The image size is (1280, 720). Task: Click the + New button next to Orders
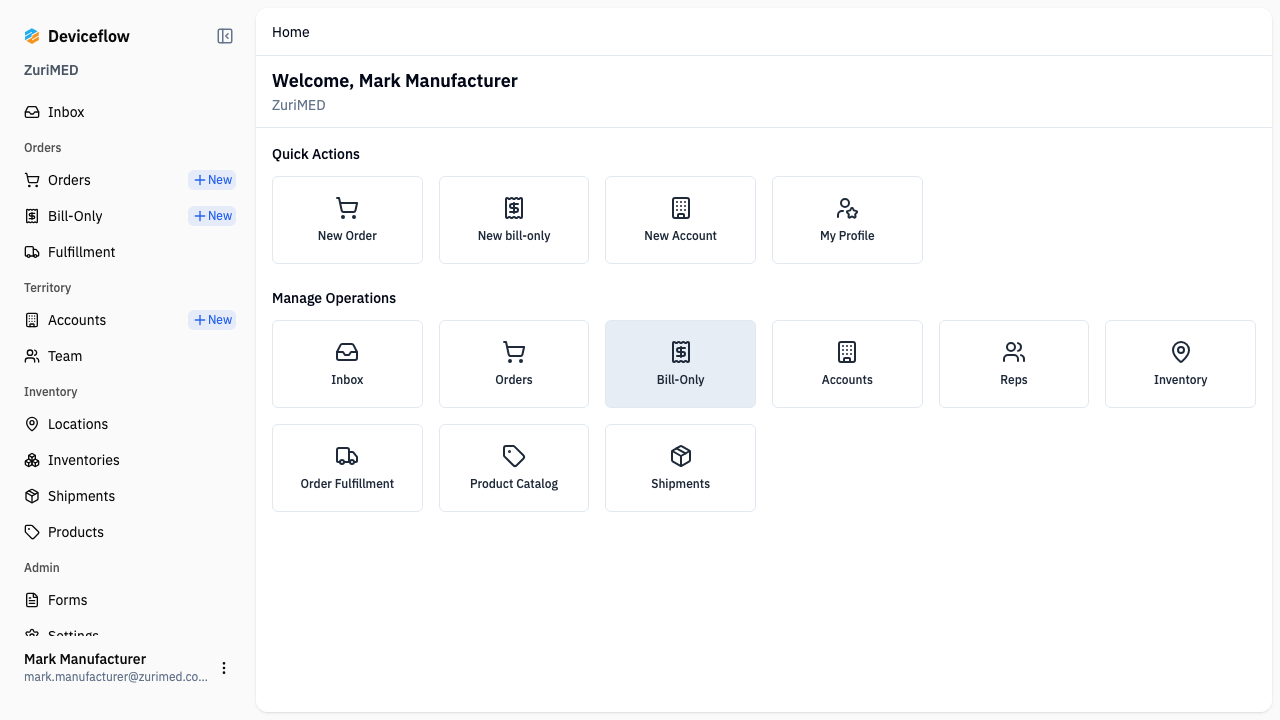click(212, 180)
